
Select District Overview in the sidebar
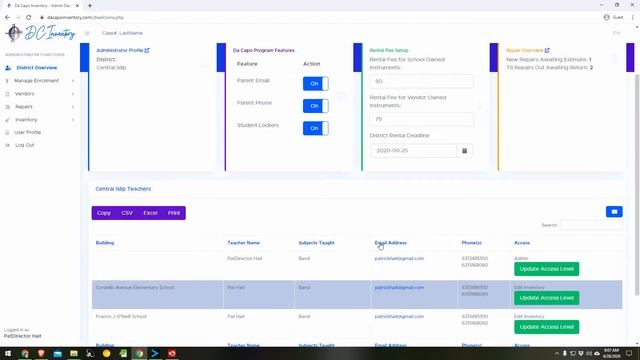point(37,68)
